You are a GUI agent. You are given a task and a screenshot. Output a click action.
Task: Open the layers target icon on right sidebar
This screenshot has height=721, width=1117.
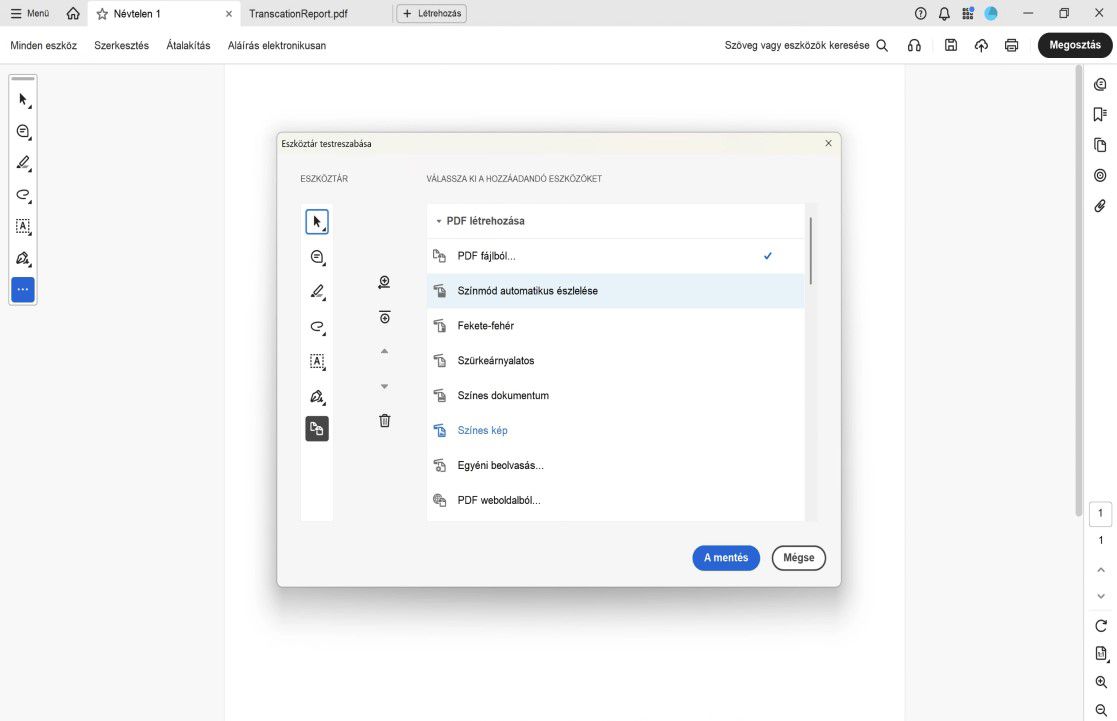1101,175
